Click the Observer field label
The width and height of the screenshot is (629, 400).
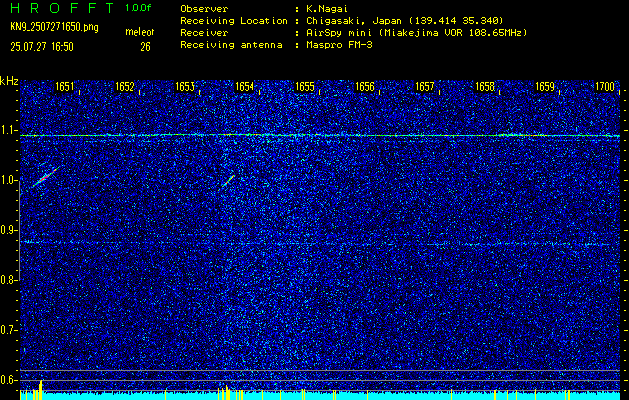pyautogui.click(x=204, y=9)
